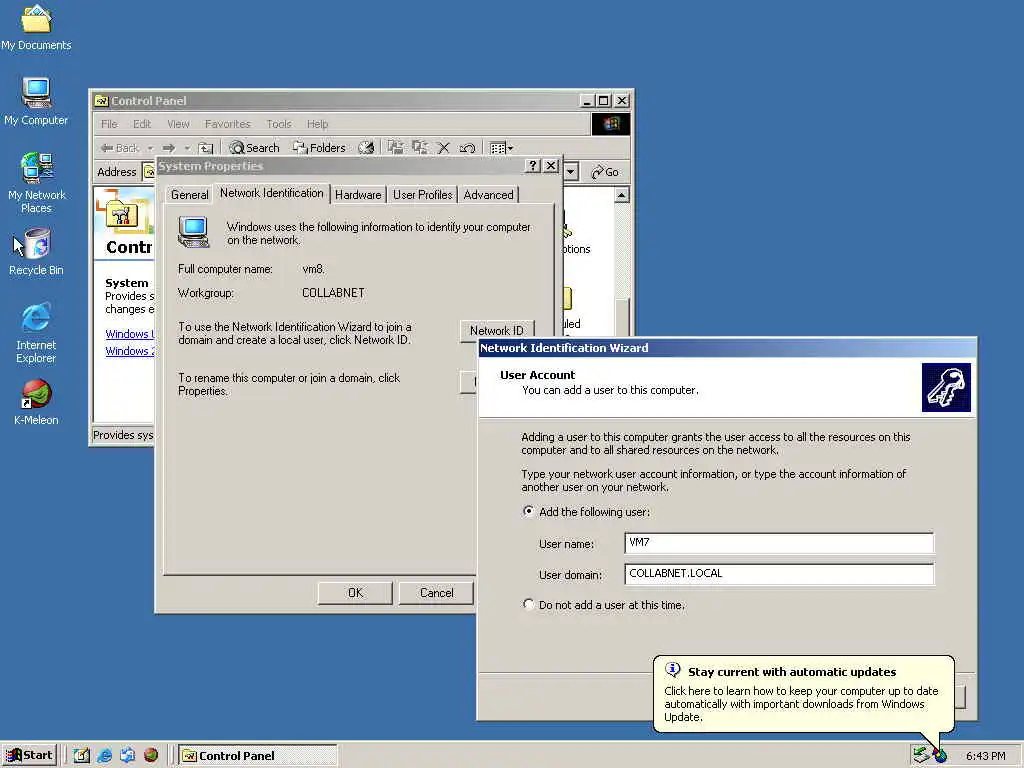1024x768 pixels.
Task: Open the Favorites menu
Action: tap(227, 124)
